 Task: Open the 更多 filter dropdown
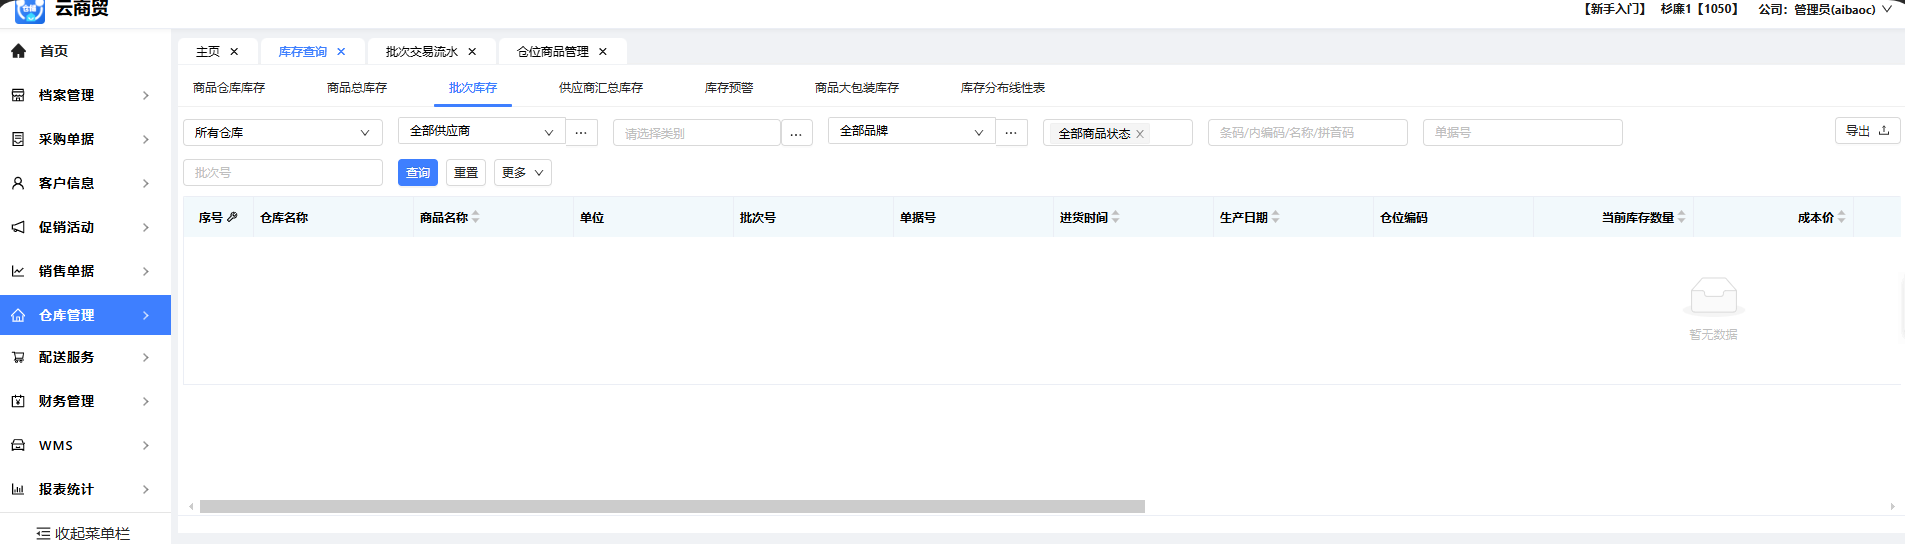point(523,173)
